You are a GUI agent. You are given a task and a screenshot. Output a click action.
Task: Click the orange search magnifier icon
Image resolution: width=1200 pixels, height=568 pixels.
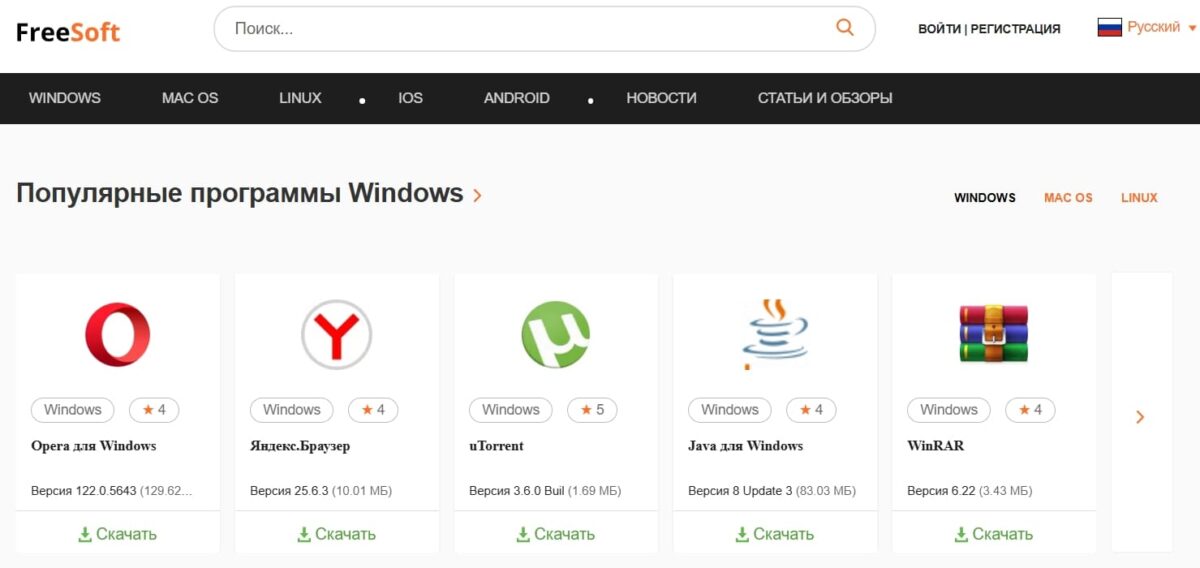(x=845, y=28)
